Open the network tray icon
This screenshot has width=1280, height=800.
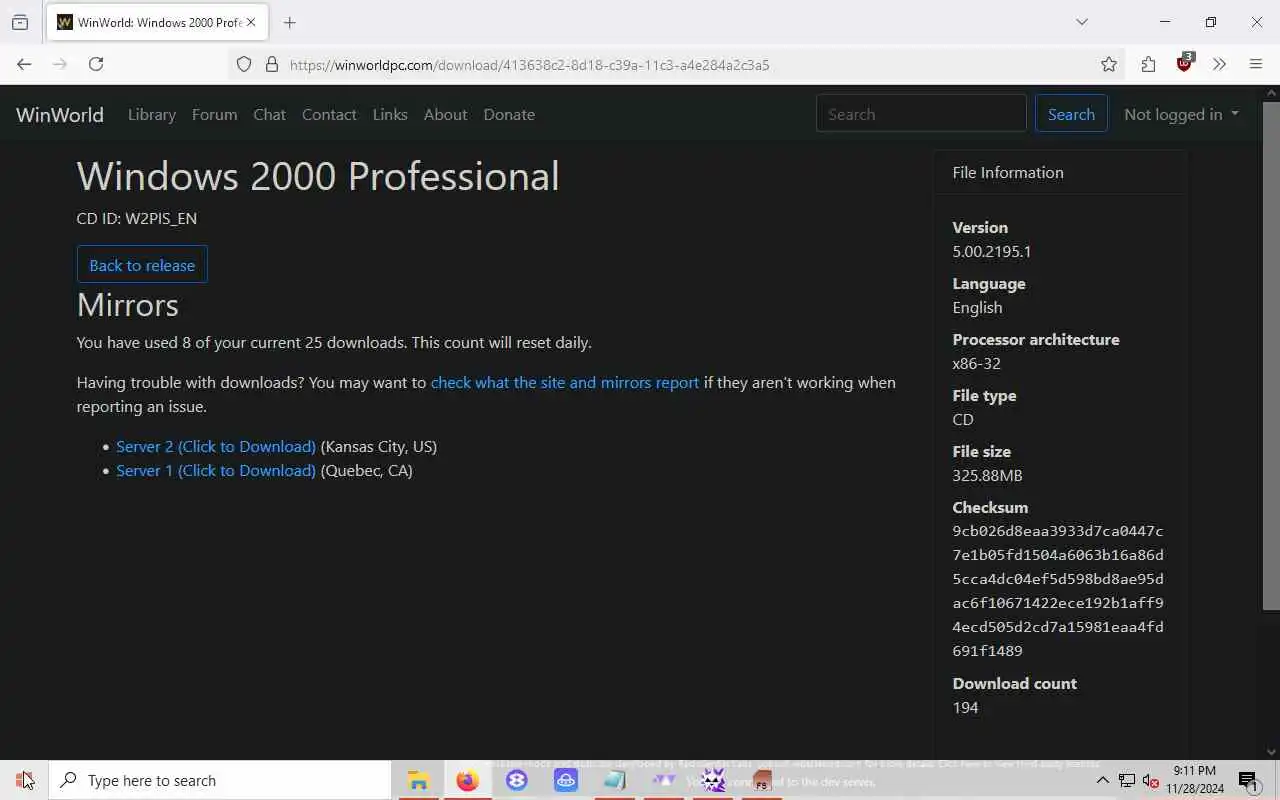(x=1127, y=780)
